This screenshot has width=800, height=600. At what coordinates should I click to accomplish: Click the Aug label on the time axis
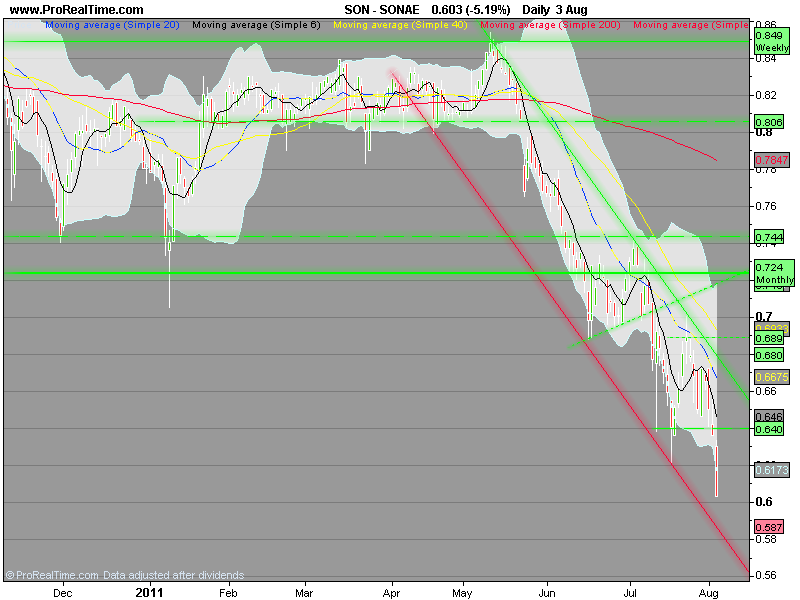pyautogui.click(x=708, y=593)
